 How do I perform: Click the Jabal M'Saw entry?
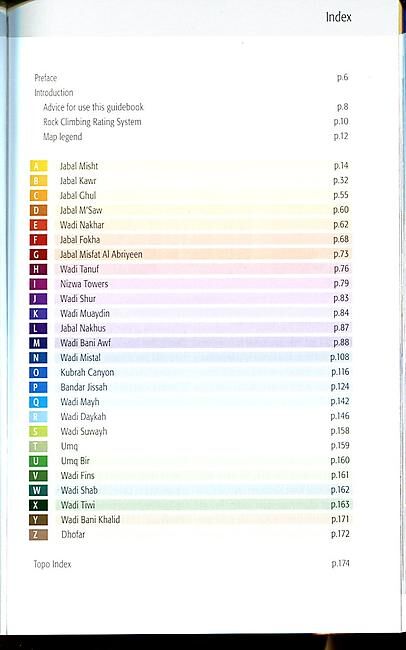pos(81,210)
